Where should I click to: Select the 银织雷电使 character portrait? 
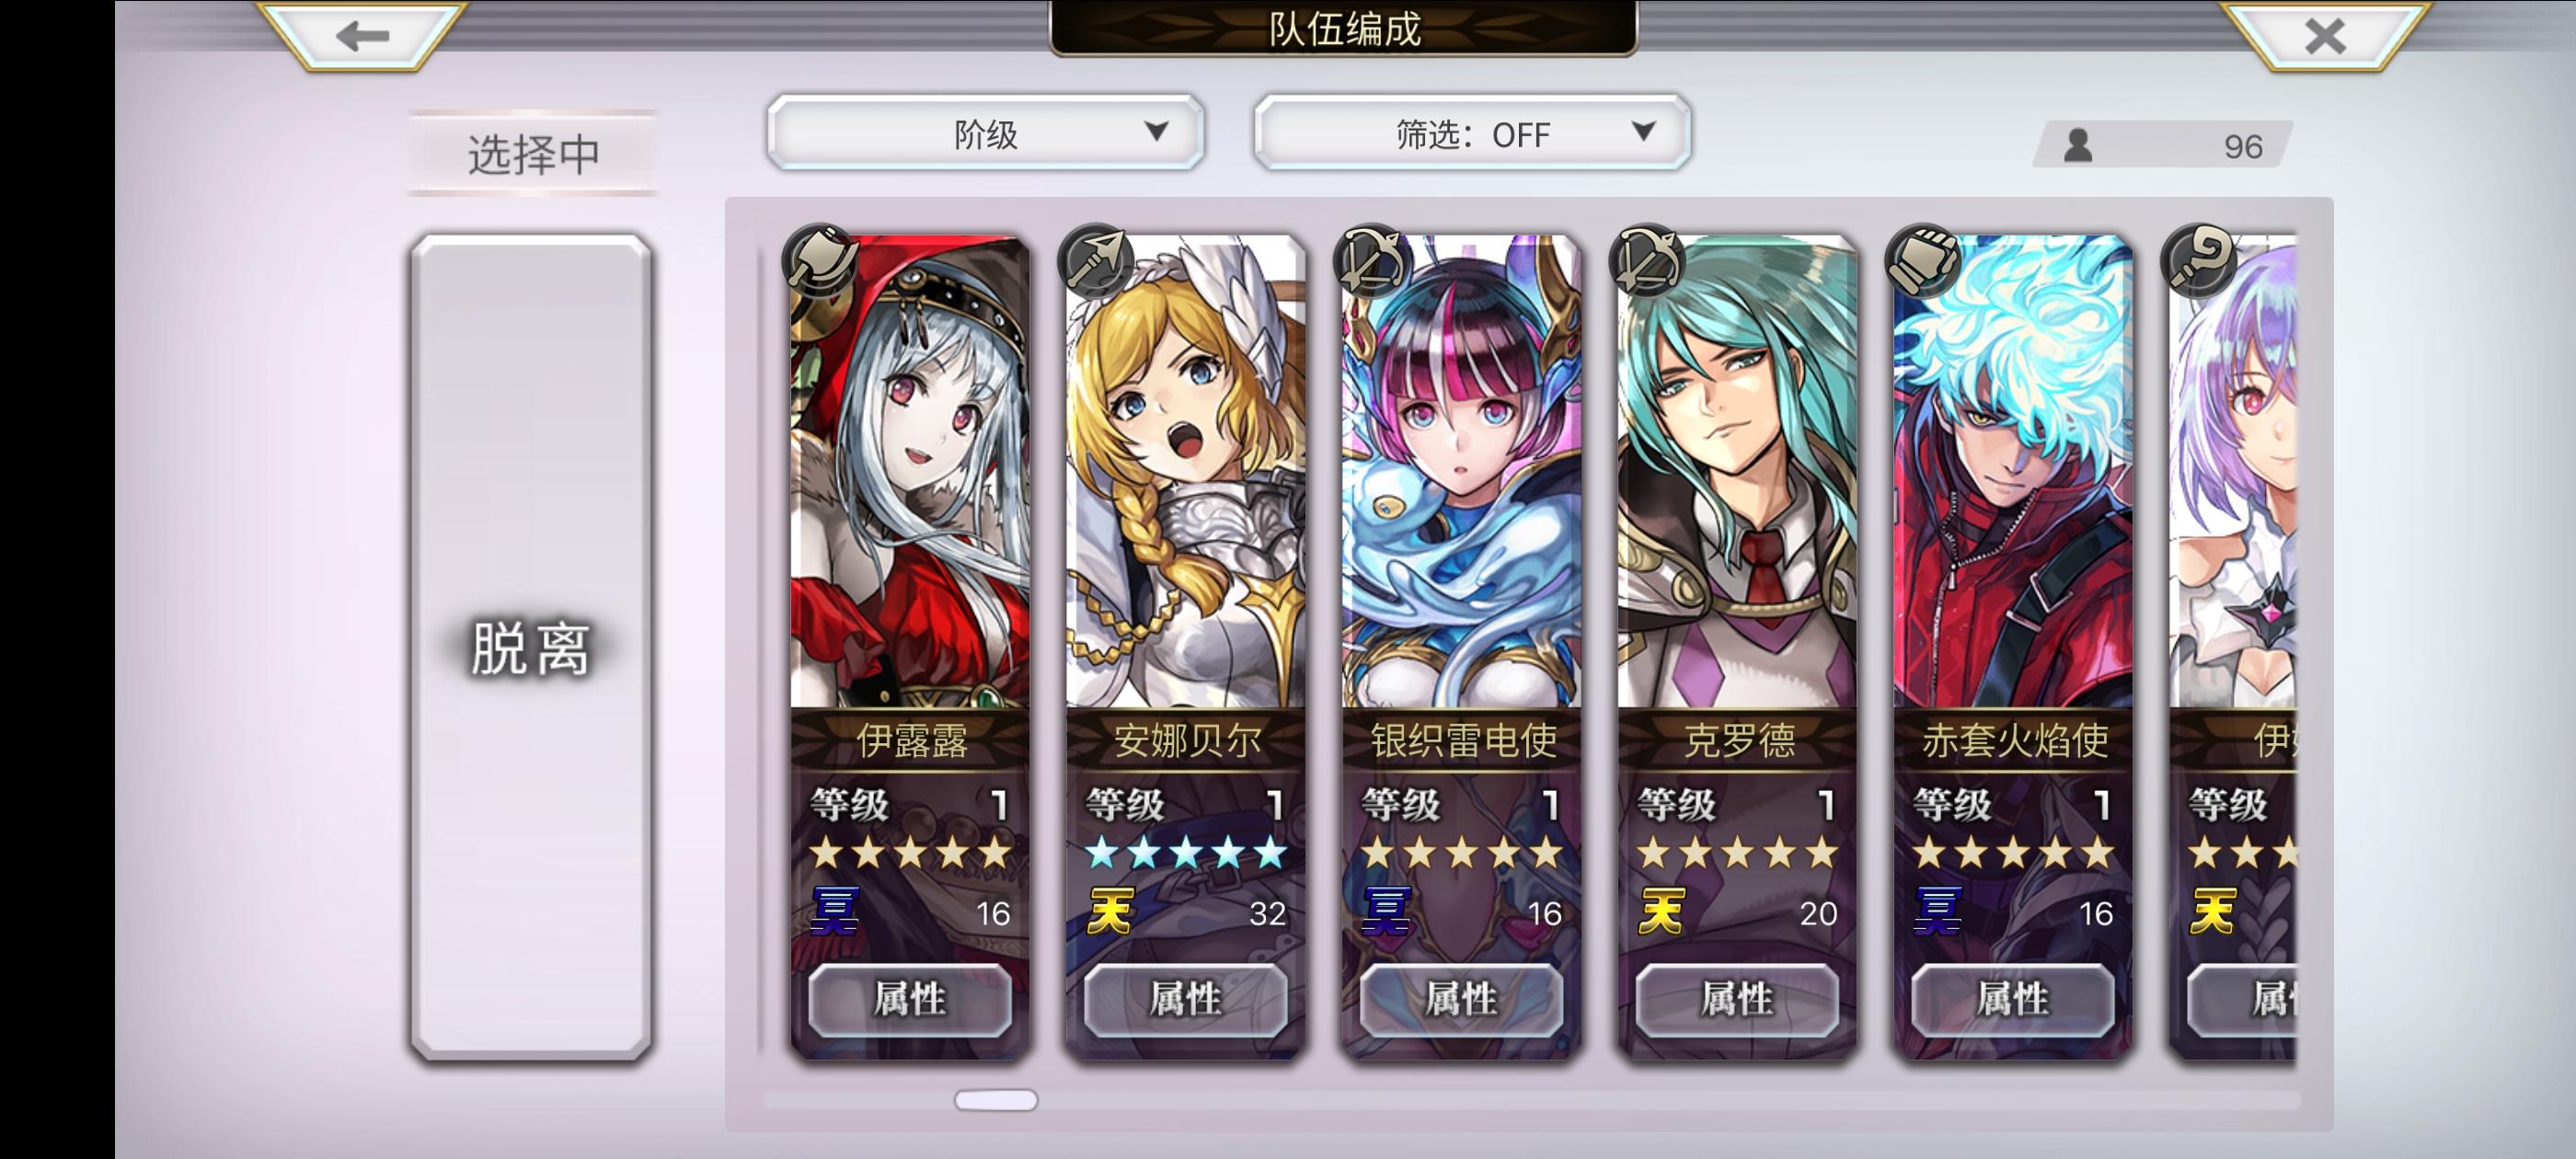(1461, 472)
